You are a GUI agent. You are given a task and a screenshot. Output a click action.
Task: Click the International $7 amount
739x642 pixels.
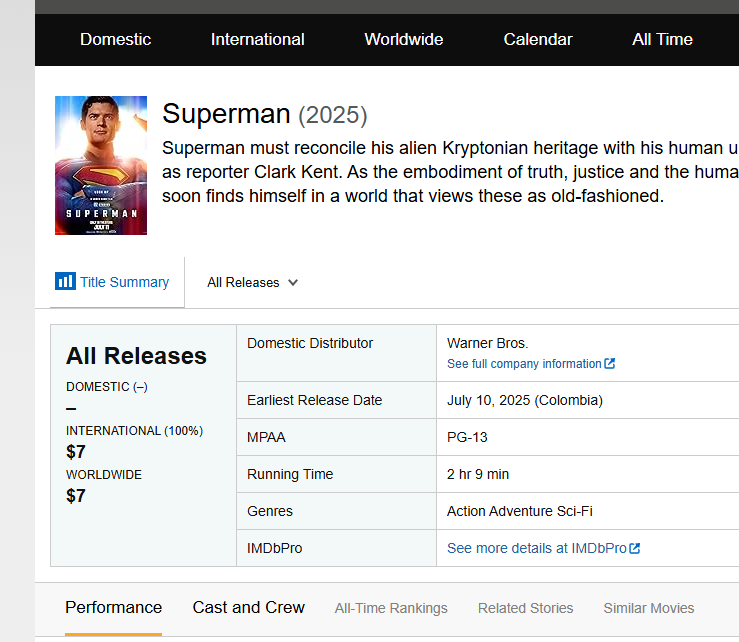76,452
